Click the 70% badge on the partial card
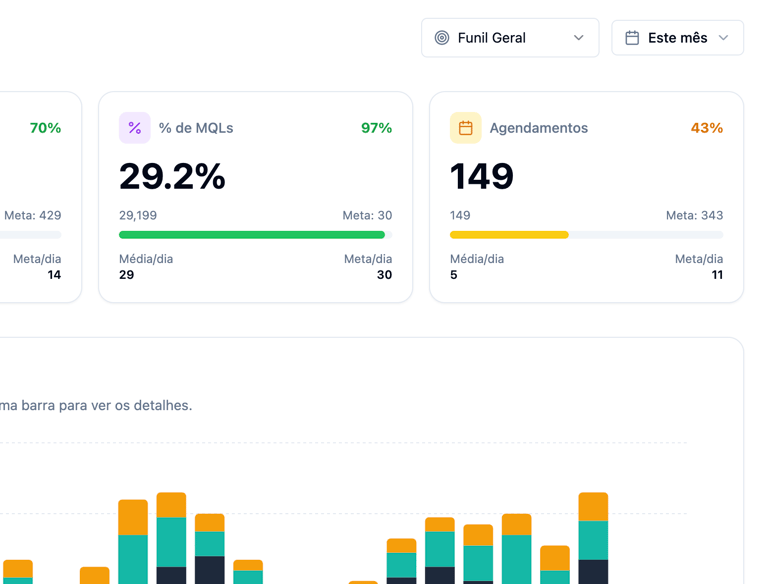 [x=45, y=128]
